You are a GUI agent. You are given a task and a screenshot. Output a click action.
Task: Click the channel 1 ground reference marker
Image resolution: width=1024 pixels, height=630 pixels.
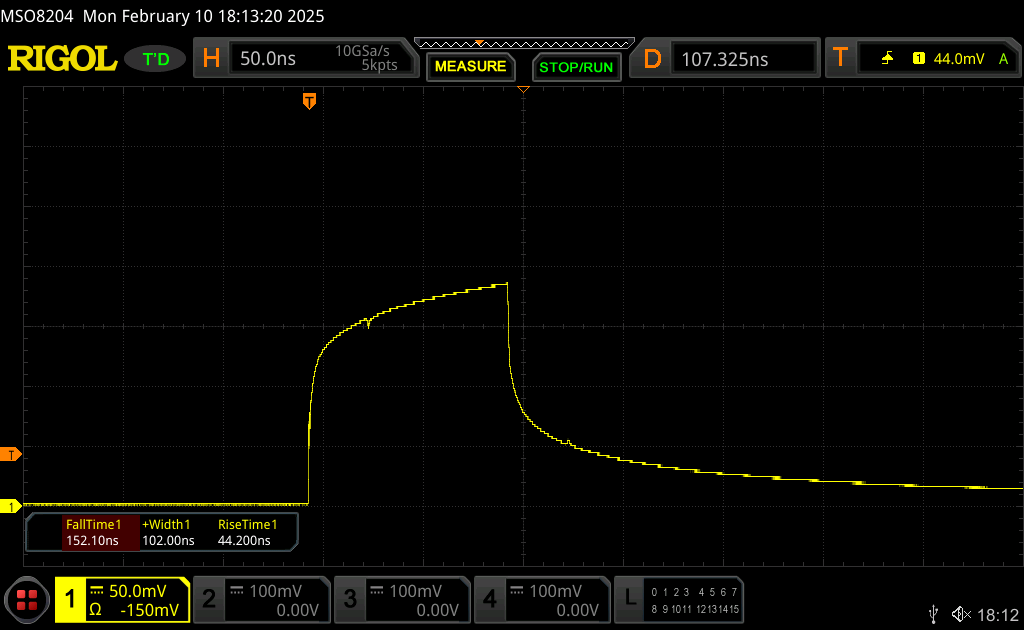(x=11, y=506)
